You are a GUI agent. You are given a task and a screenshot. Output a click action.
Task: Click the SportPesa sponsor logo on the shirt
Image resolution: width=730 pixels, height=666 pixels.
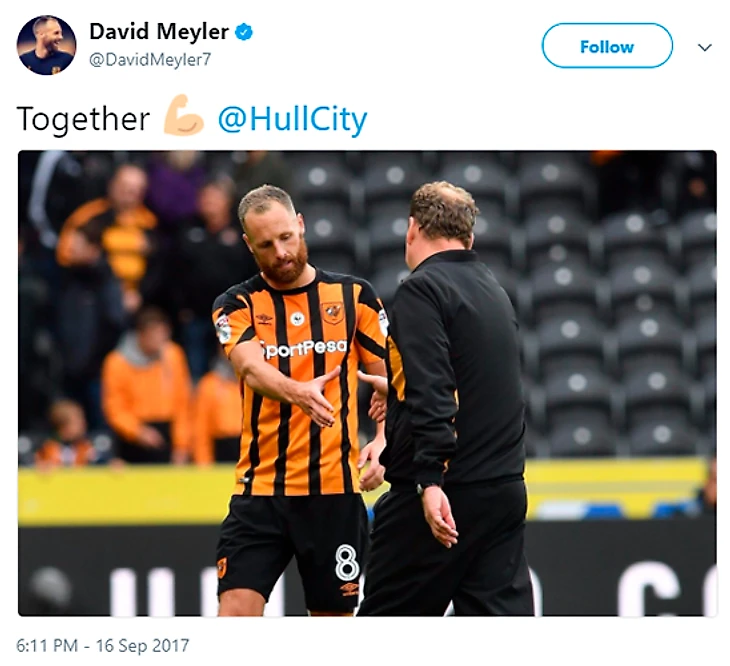click(305, 348)
